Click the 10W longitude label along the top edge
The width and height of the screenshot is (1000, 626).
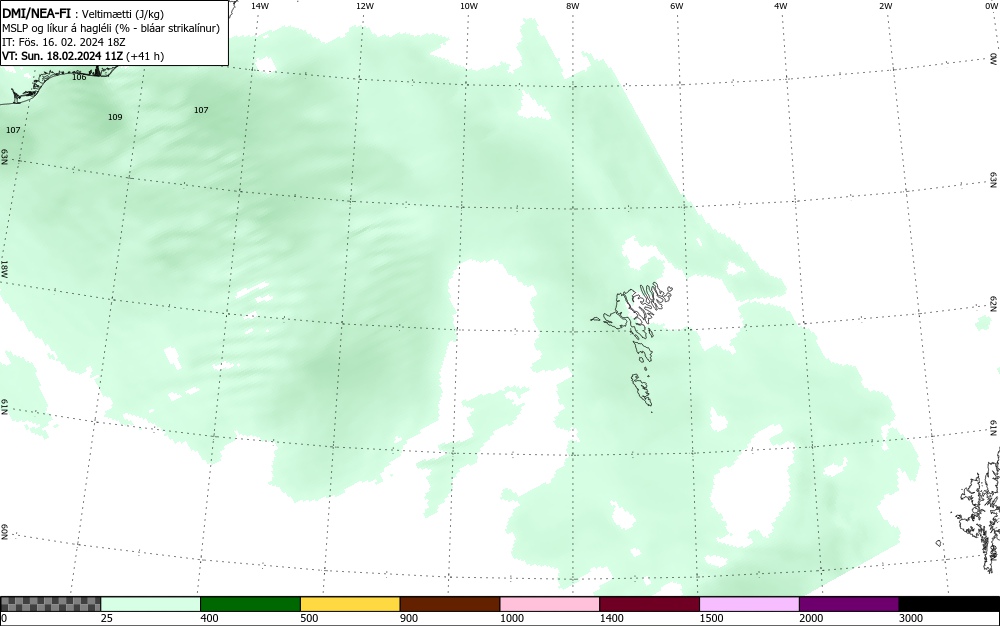point(469,6)
